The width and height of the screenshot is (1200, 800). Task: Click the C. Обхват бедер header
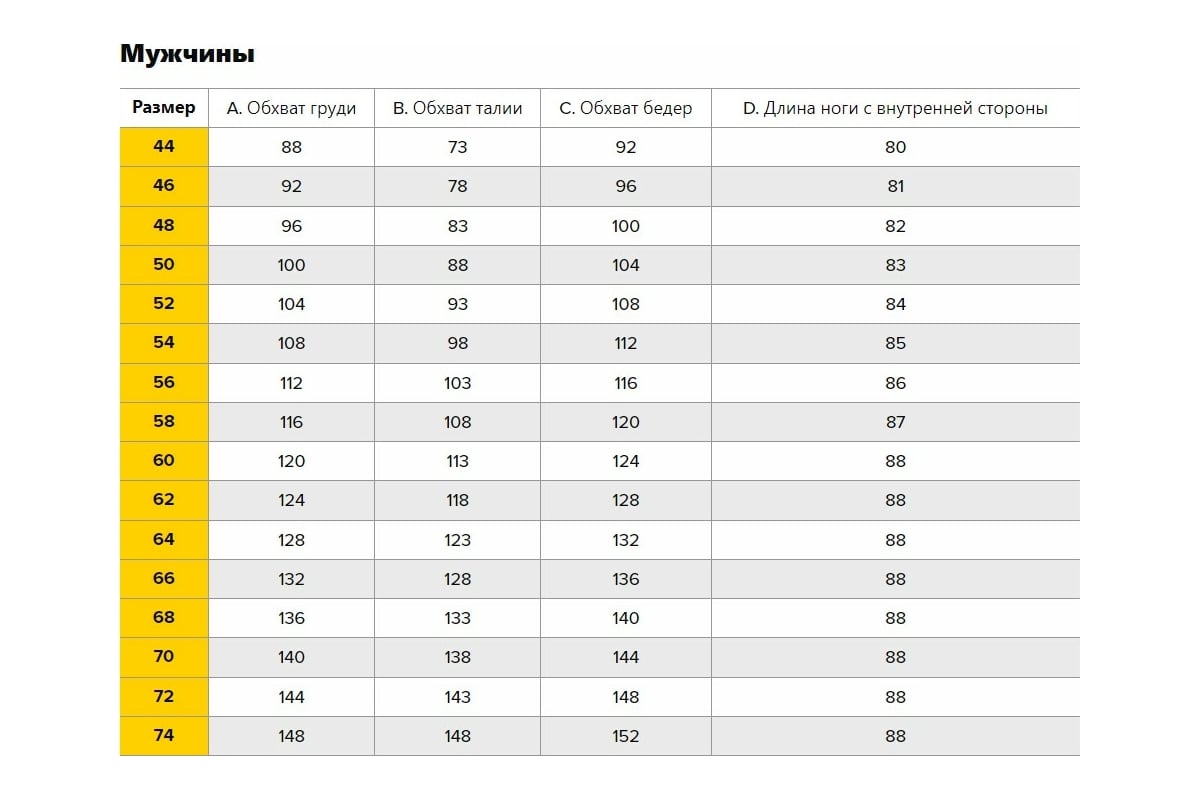click(625, 108)
